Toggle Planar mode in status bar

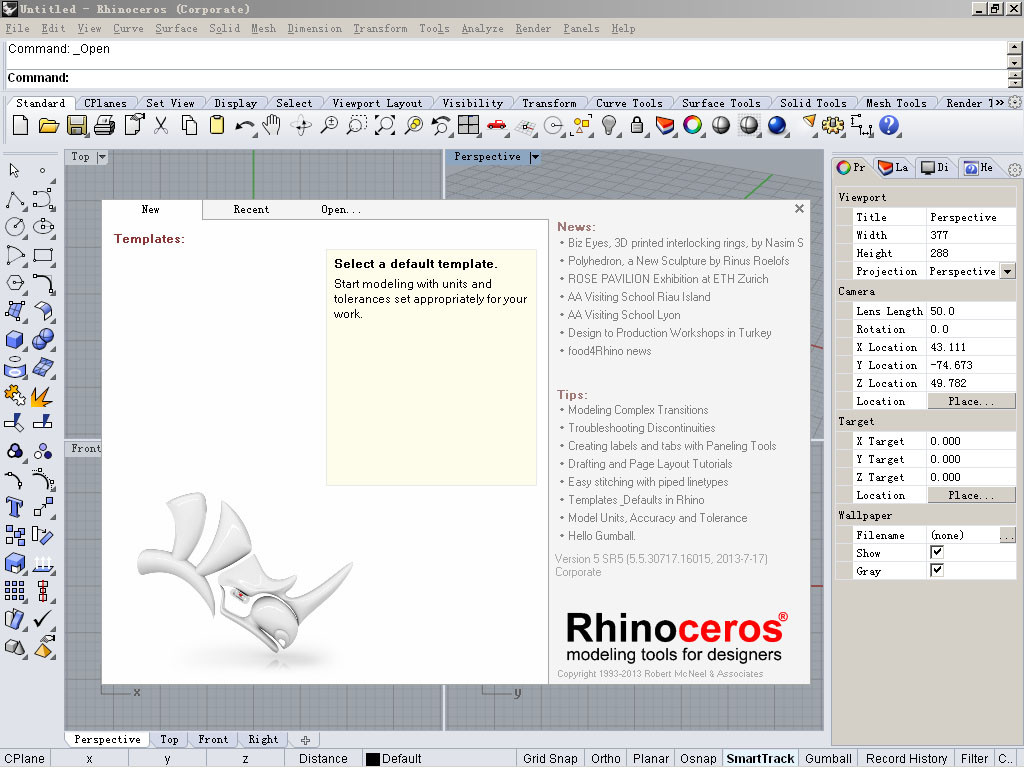click(650, 758)
